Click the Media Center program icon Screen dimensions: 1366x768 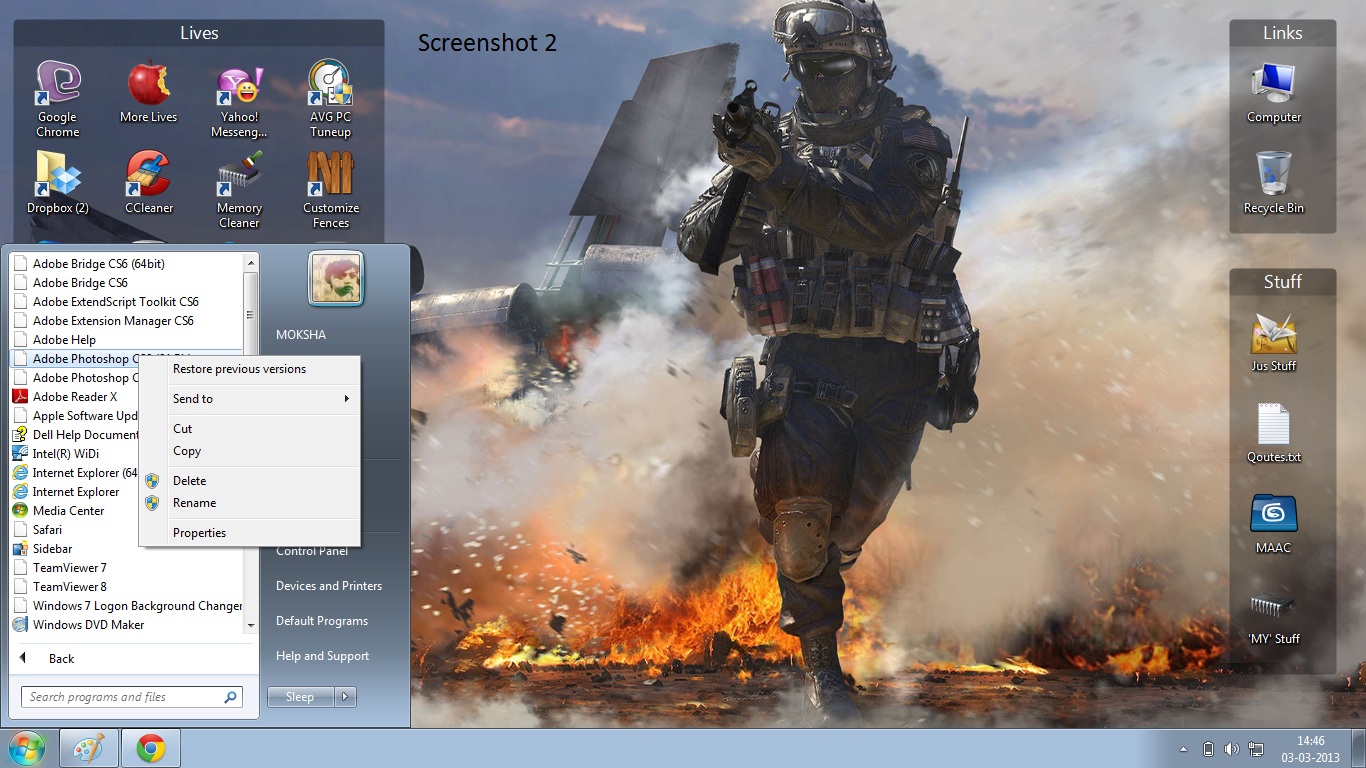20,511
